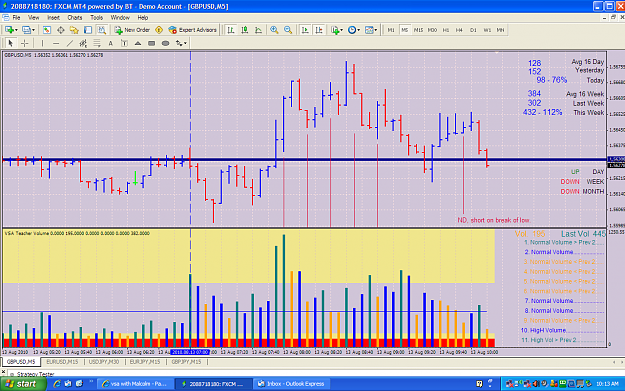Switch to GBPJPY,M15 chart tab
This screenshot has width=625, height=391.
[186, 362]
